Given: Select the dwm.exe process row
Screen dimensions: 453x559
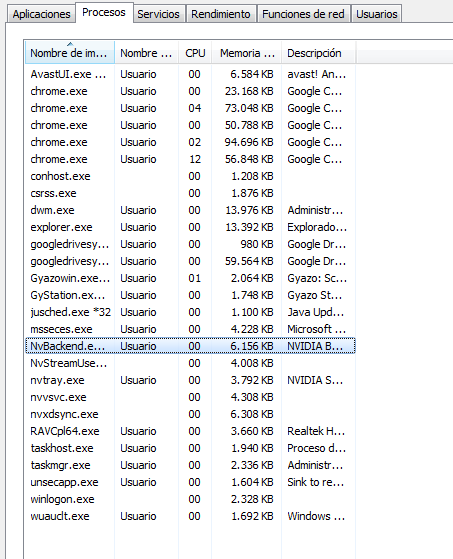Looking at the screenshot, I should pos(190,210).
